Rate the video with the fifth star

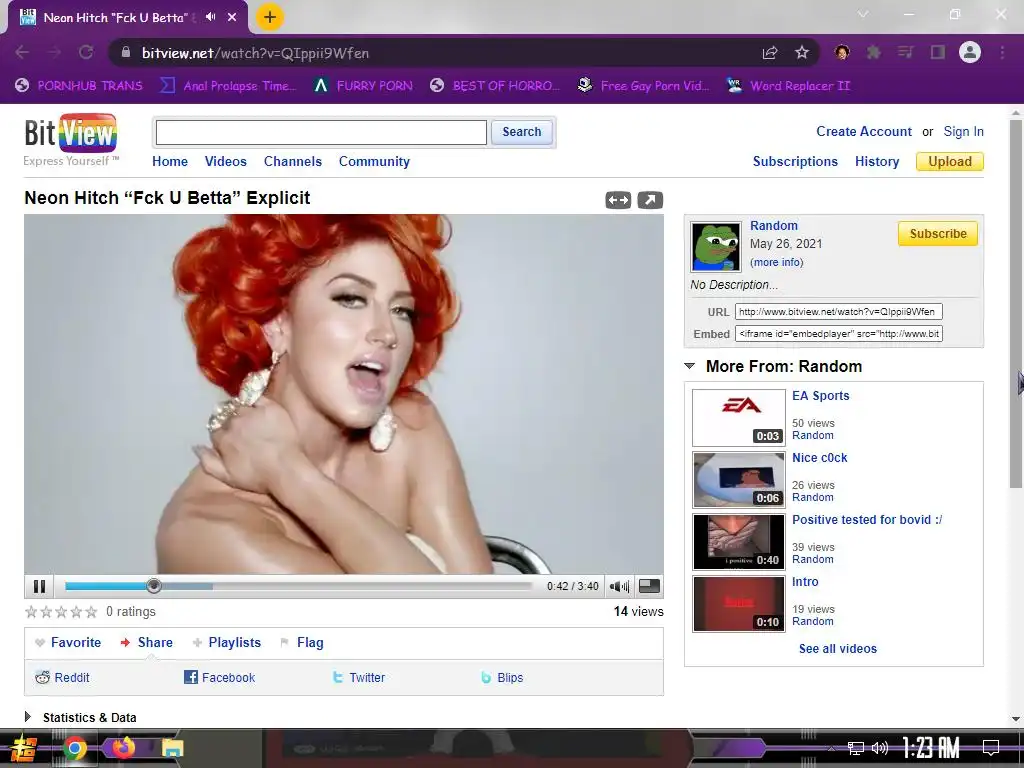(91, 612)
